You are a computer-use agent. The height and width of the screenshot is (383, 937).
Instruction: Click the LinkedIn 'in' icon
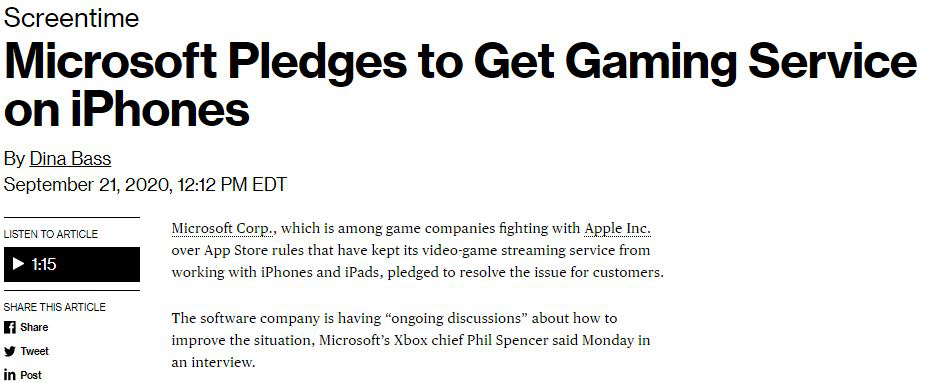click(10, 375)
